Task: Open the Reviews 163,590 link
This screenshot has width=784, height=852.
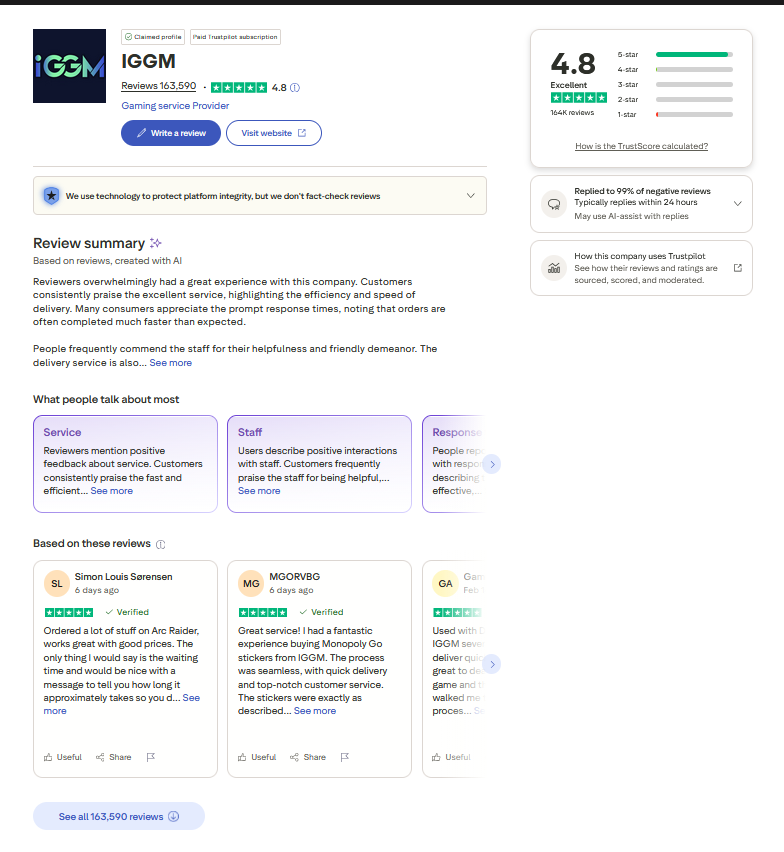Action: tap(159, 86)
